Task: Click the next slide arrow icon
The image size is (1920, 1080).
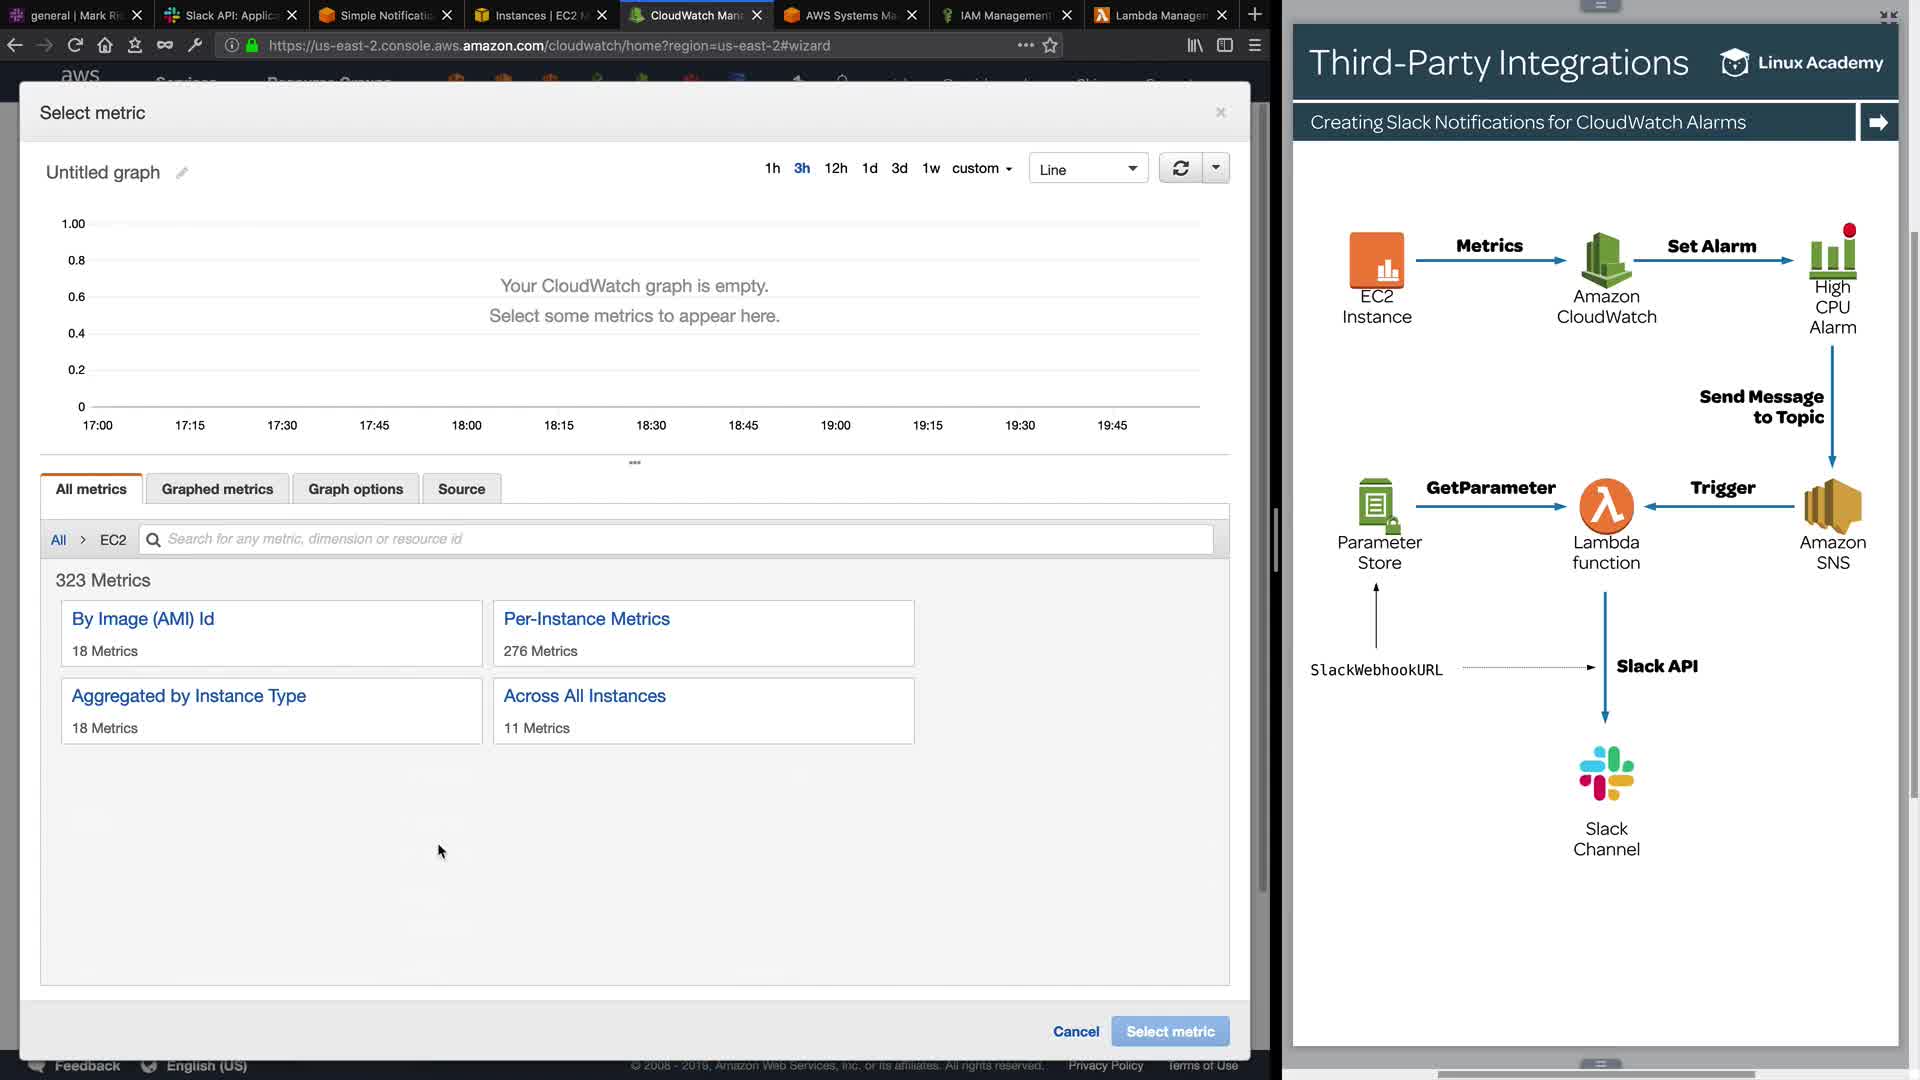Action: point(1878,122)
